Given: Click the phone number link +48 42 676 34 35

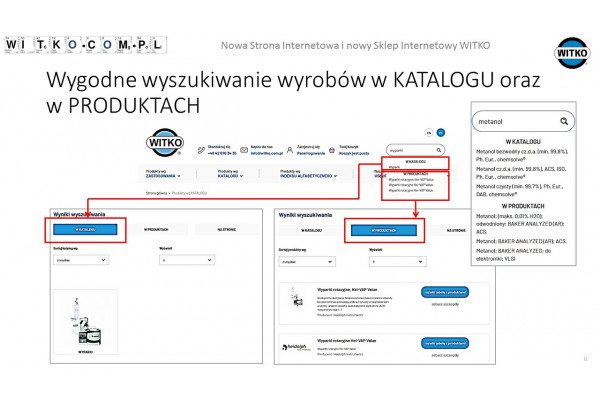Looking at the screenshot, I should click(x=222, y=153).
